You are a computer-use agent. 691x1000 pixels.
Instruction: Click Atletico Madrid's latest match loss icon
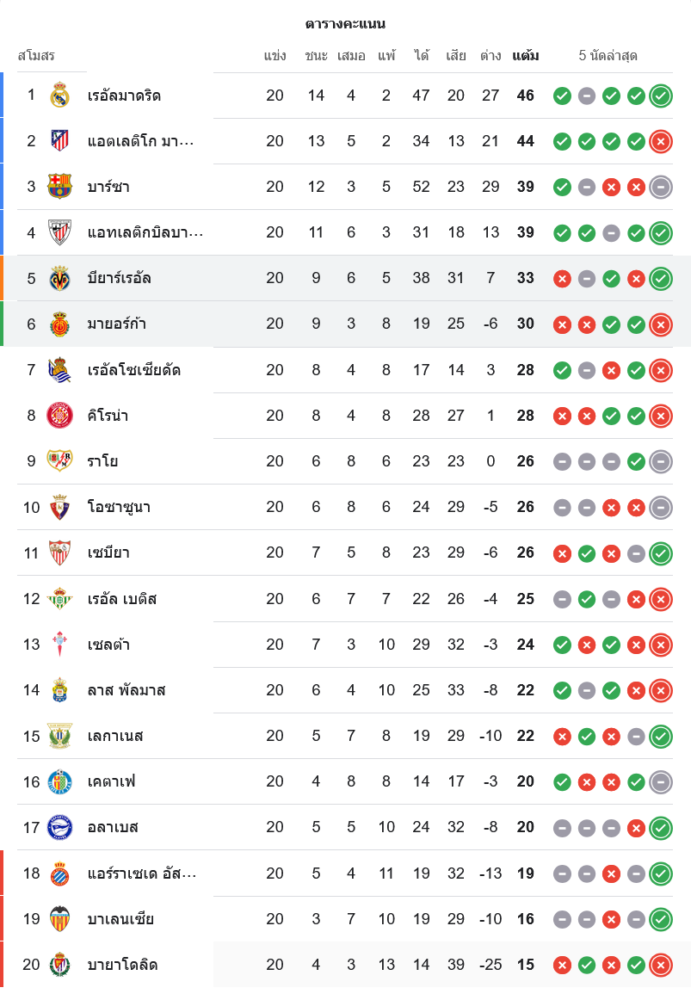660,141
